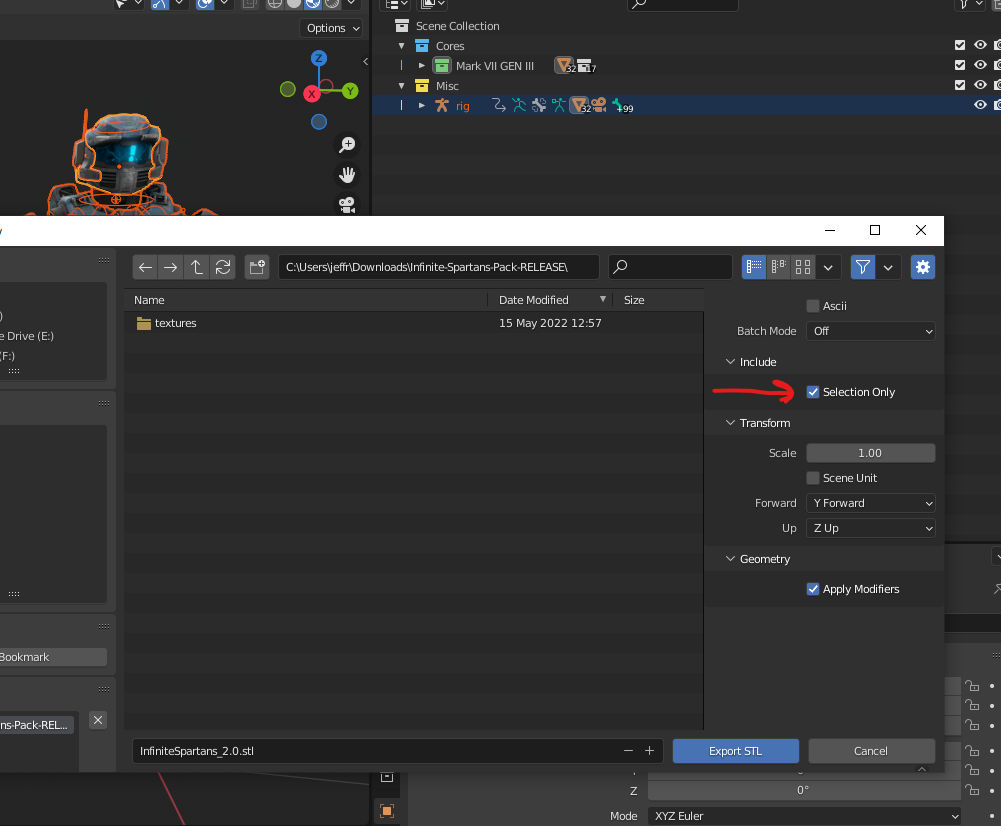Switch to thumbnail display mode
The height and width of the screenshot is (826, 1001).
[x=802, y=267]
